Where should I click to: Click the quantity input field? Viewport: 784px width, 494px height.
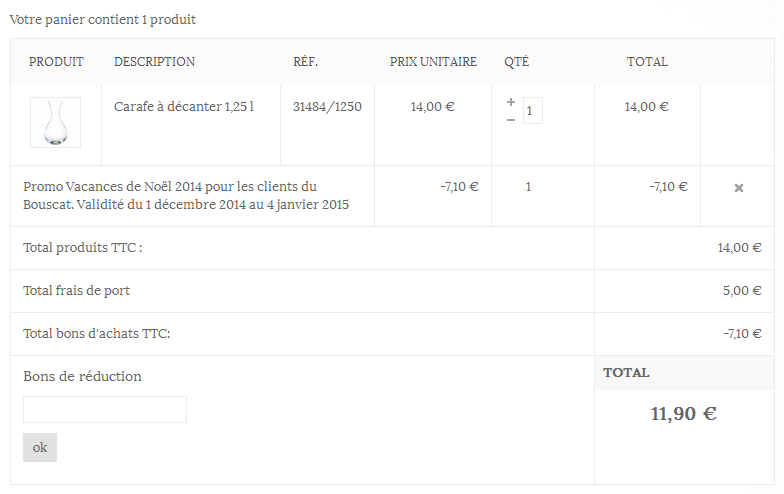point(532,110)
